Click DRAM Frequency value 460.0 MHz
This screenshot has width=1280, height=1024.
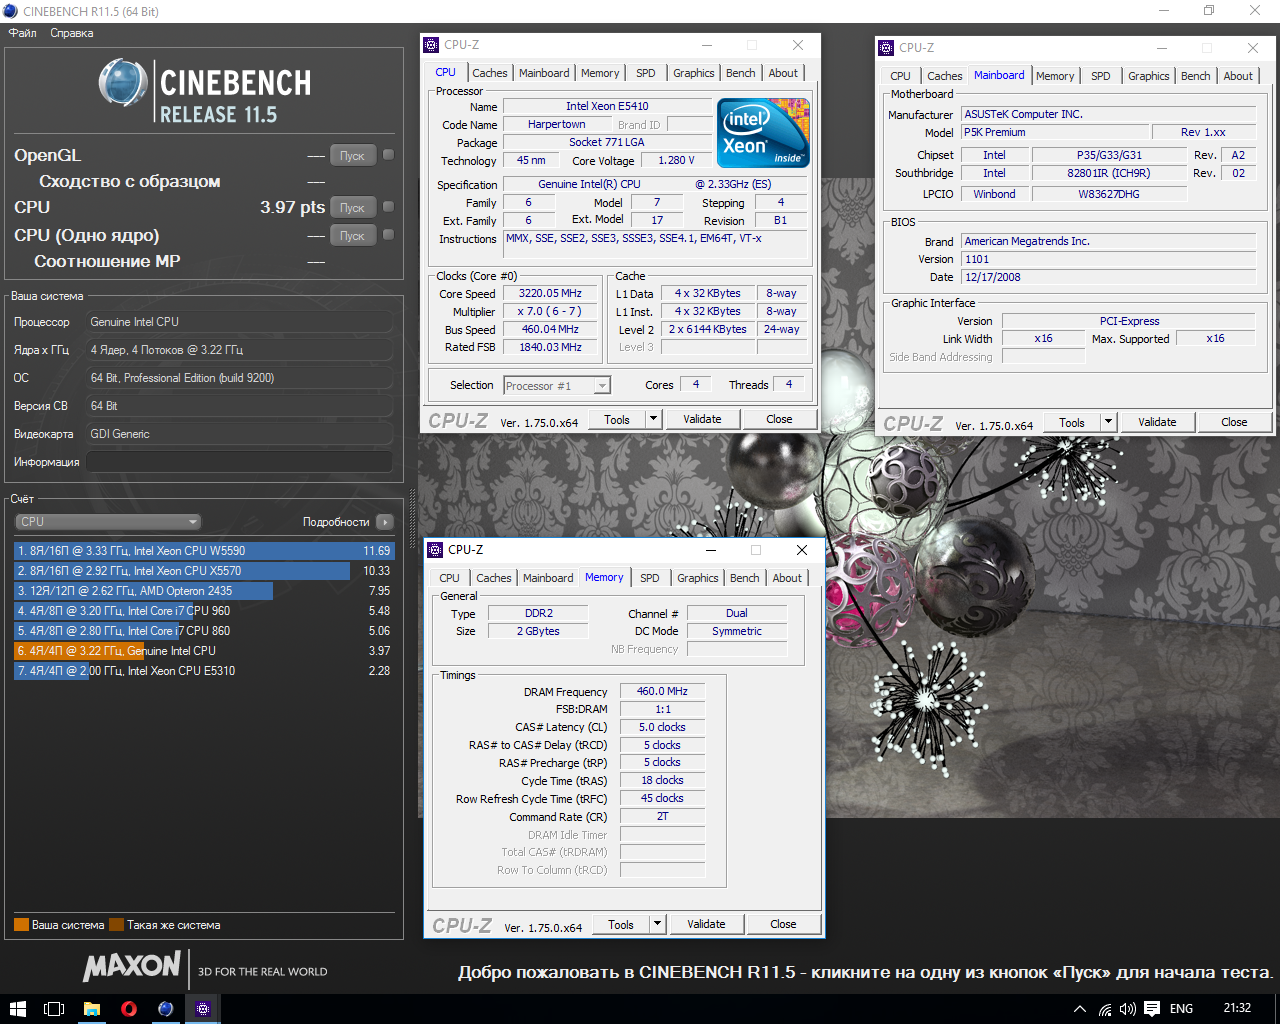(662, 691)
